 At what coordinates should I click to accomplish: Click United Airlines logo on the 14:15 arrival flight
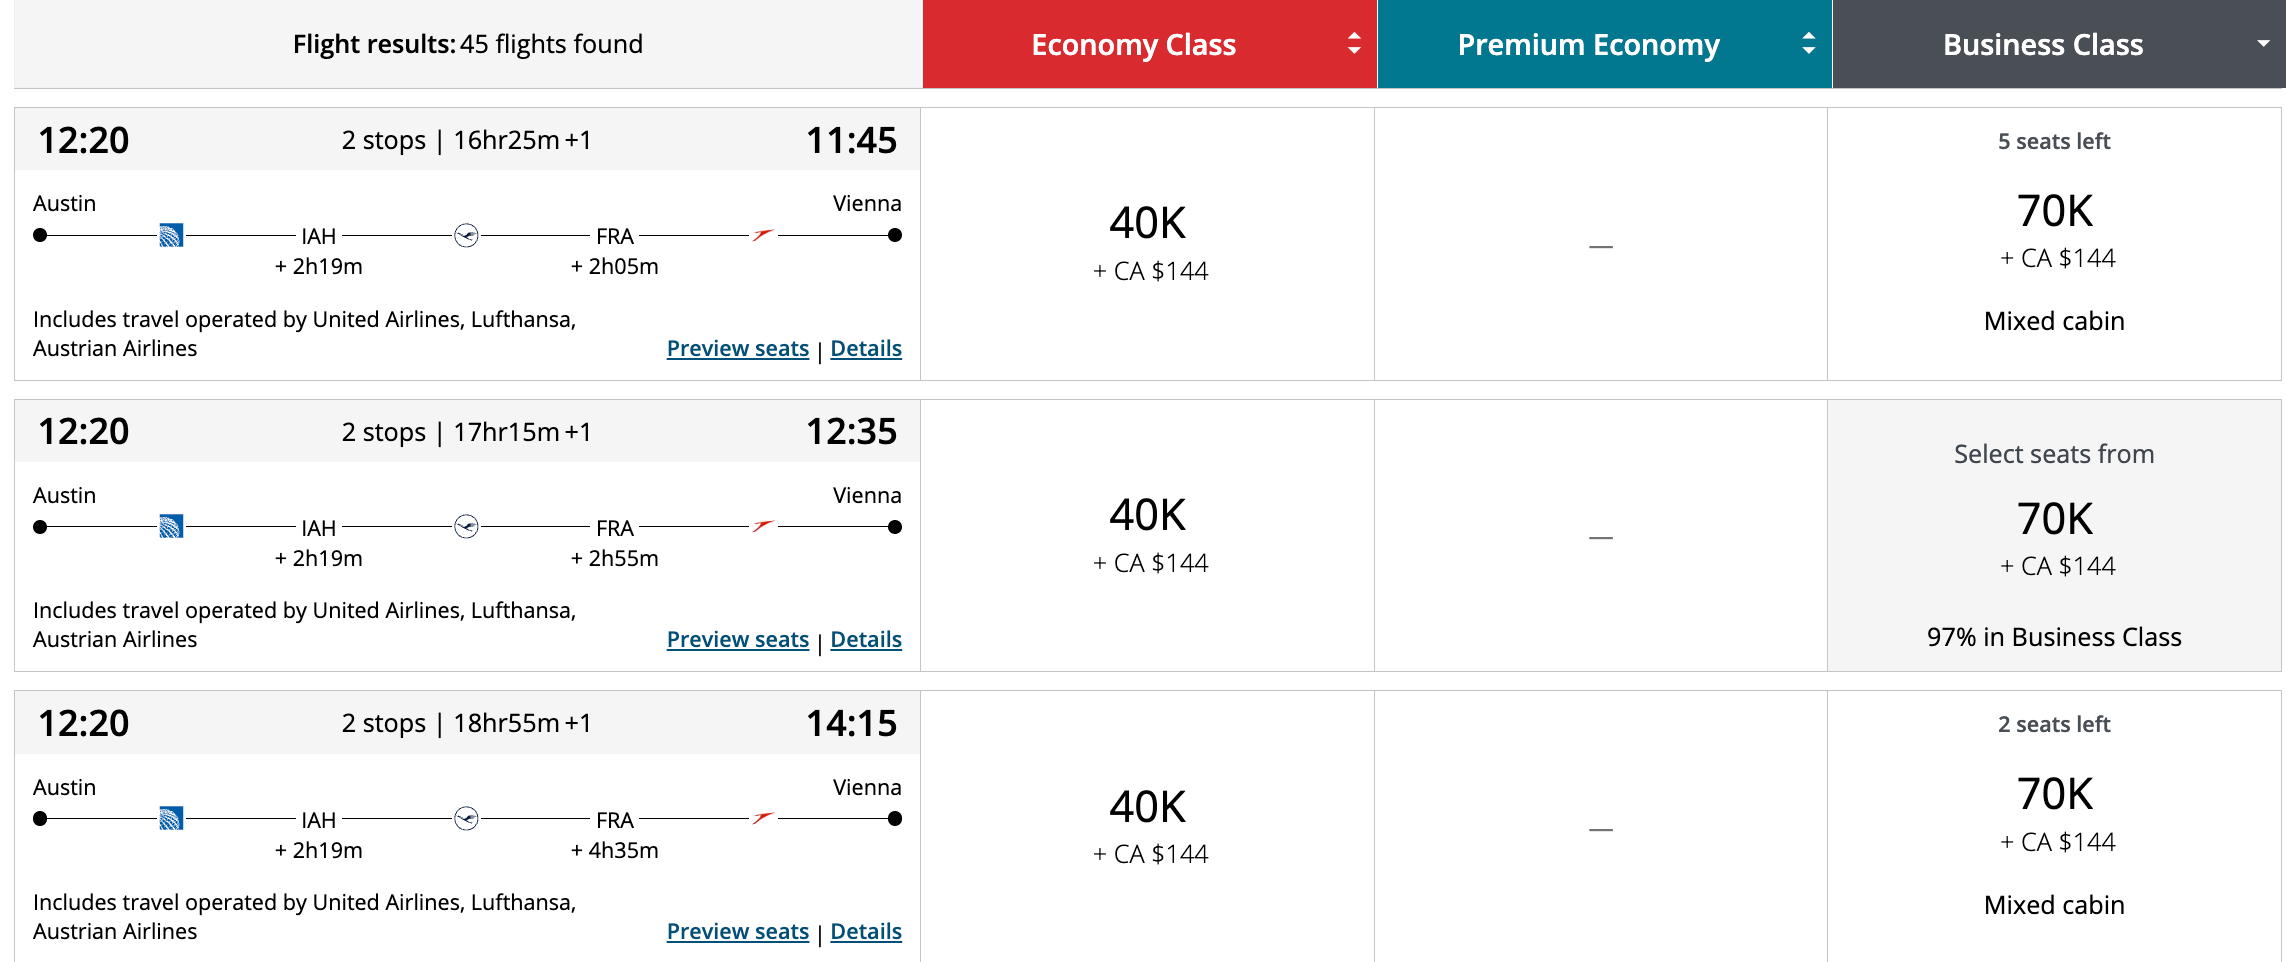coord(171,819)
